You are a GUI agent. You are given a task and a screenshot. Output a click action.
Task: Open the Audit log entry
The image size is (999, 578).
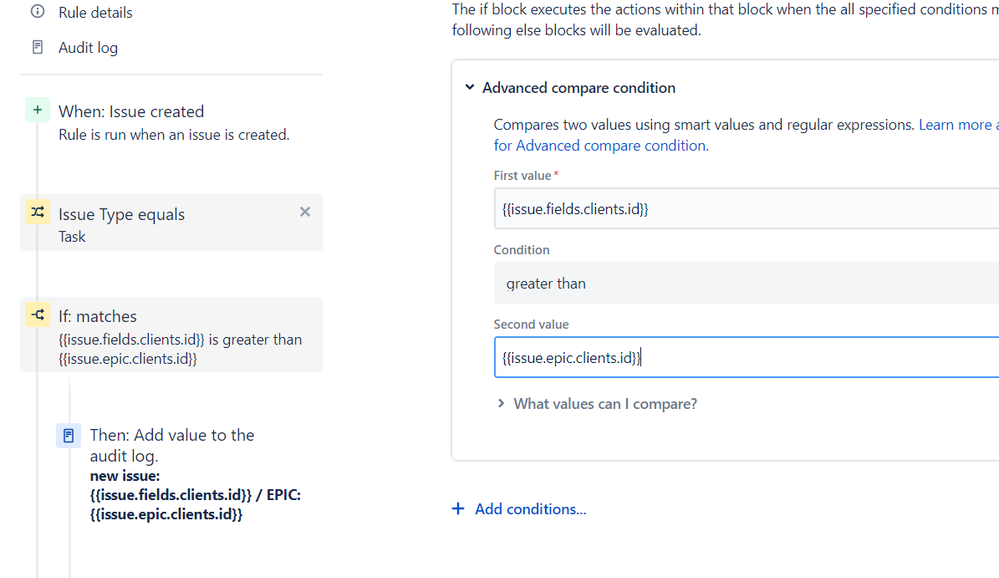pyautogui.click(x=88, y=48)
